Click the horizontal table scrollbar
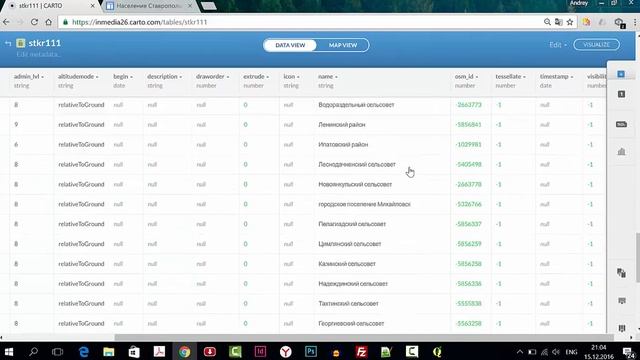The image size is (640, 360). [364, 338]
